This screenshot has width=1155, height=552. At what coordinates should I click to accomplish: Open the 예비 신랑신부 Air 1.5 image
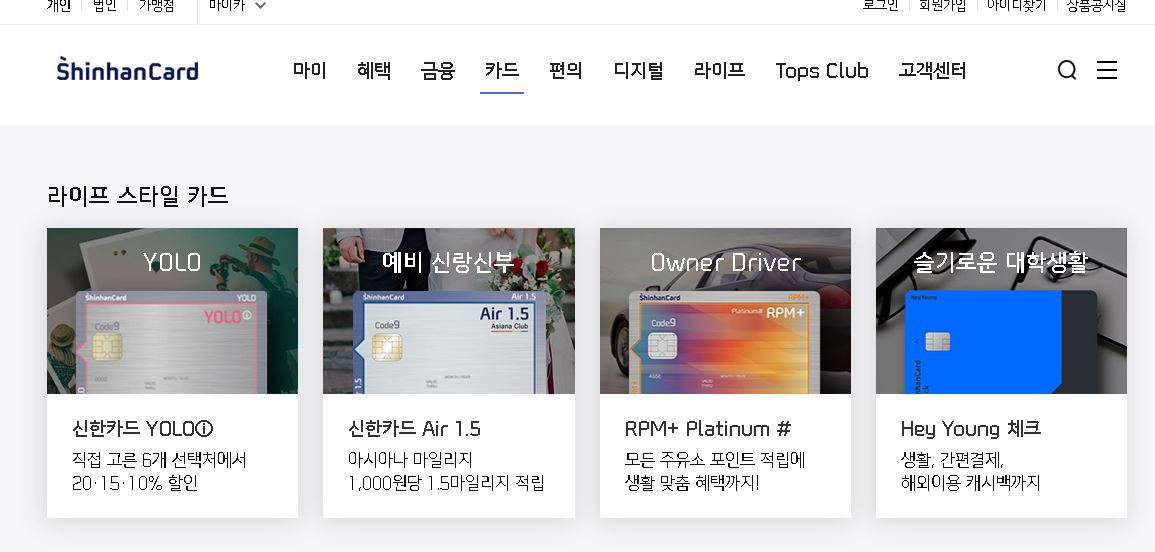tap(449, 310)
